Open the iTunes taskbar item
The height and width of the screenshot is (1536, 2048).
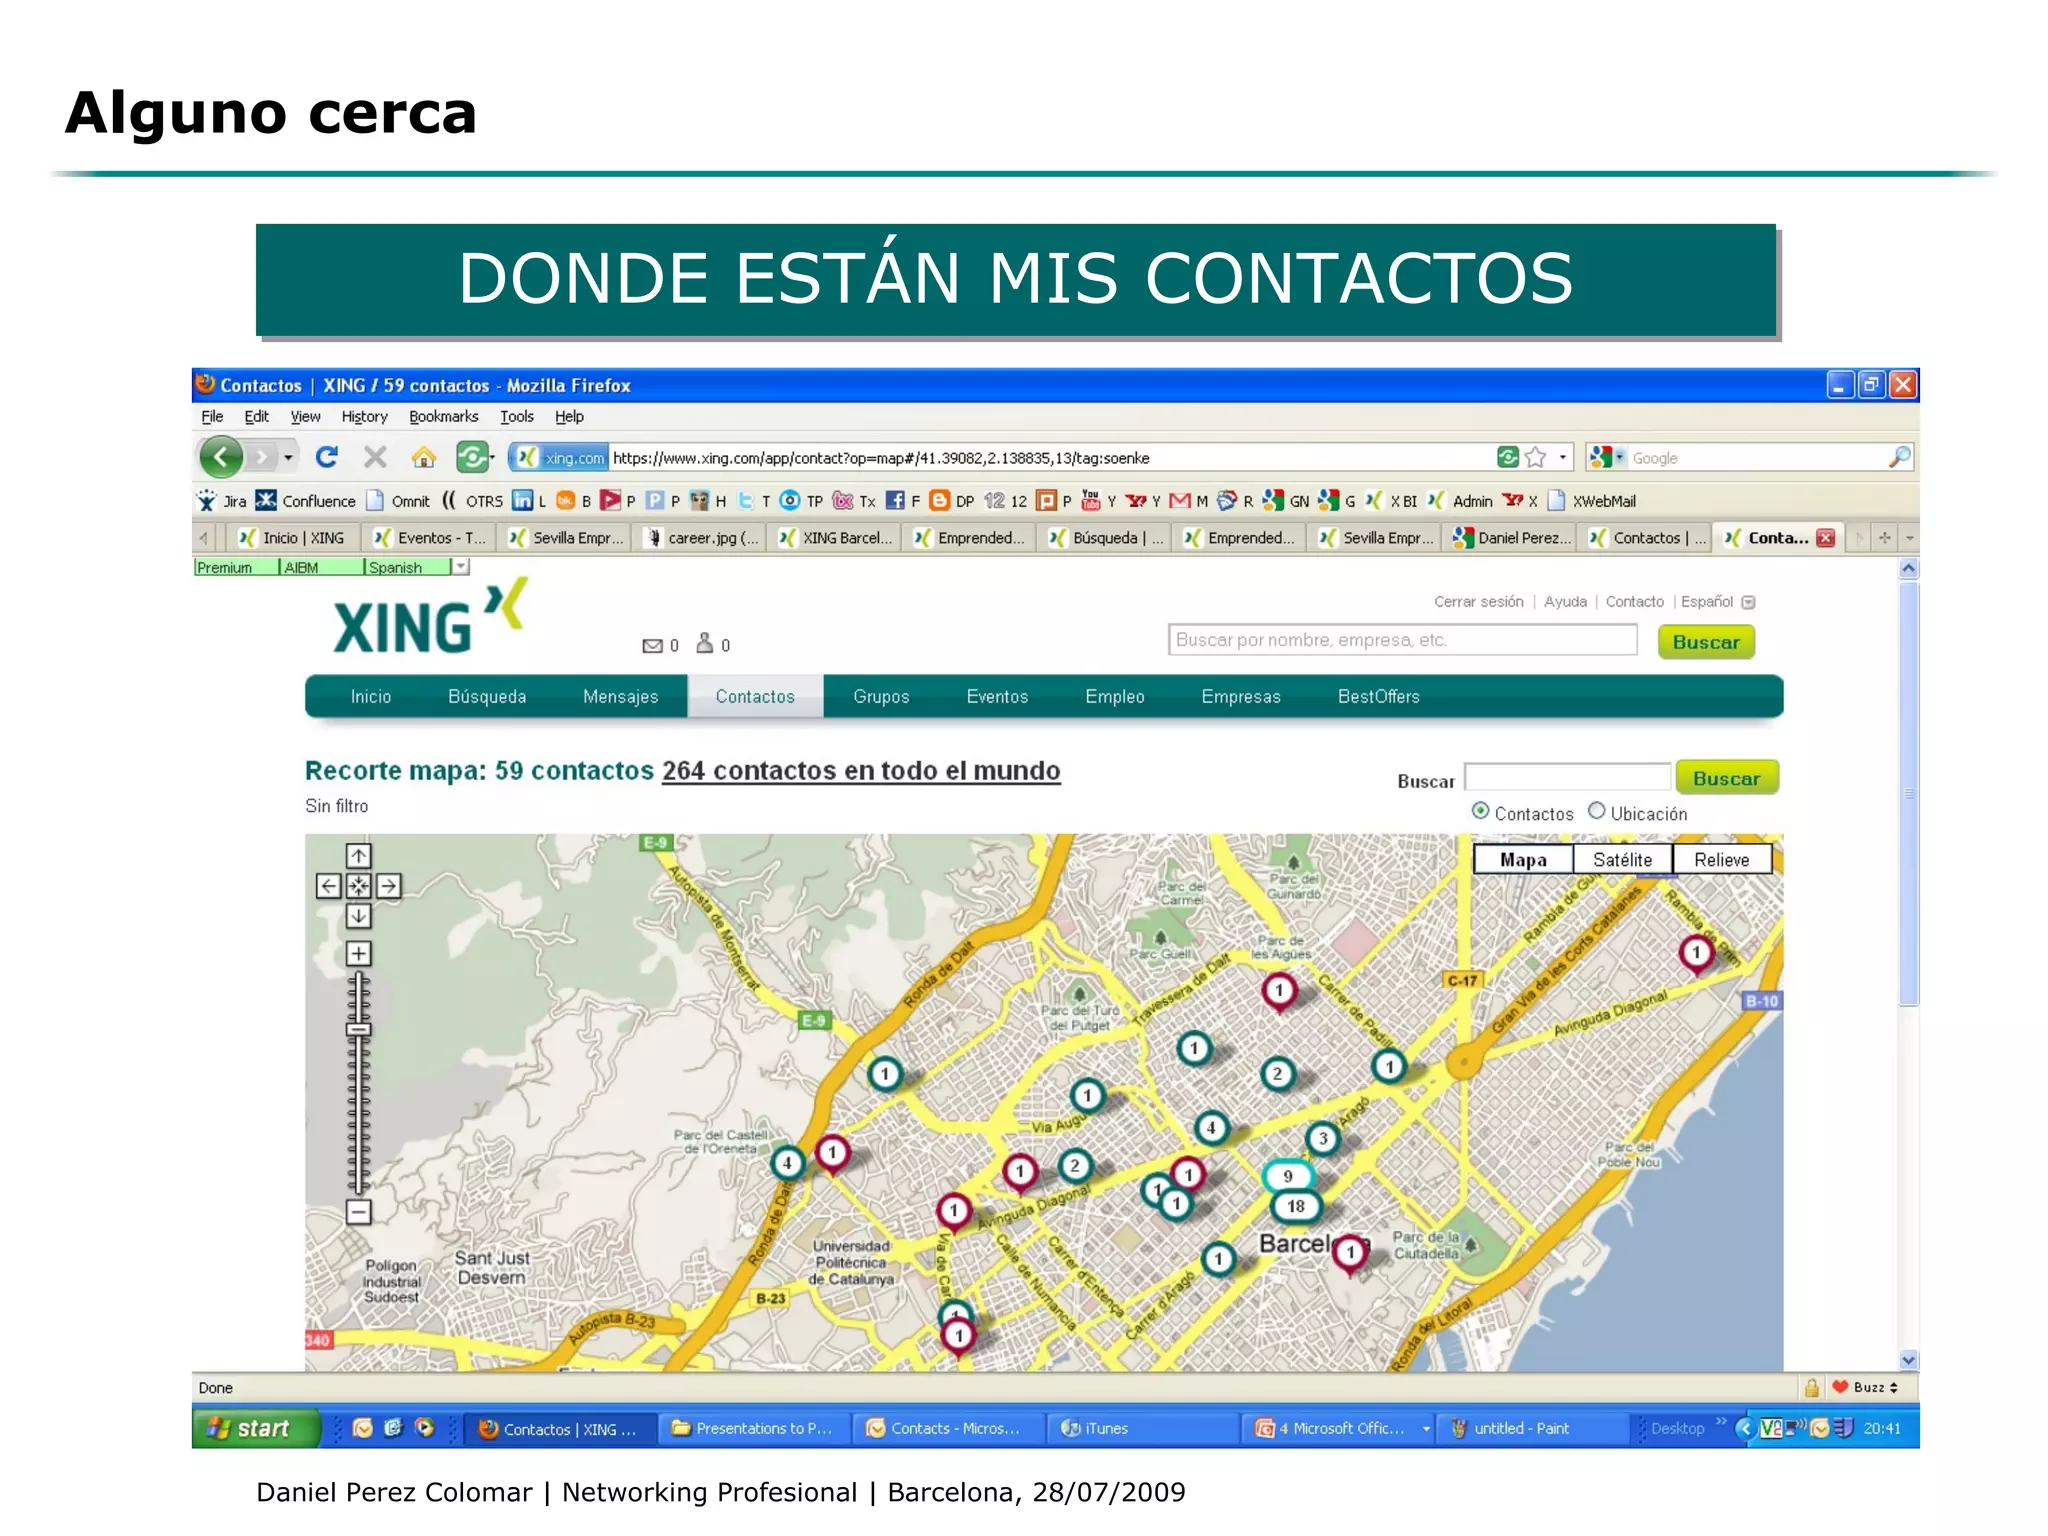[x=1143, y=1428]
